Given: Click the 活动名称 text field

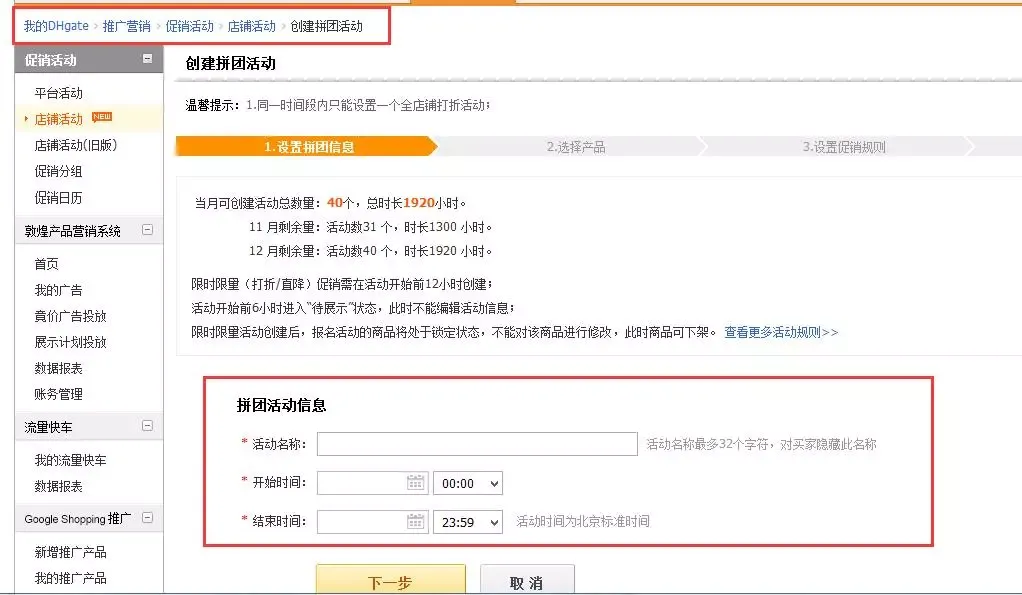Looking at the screenshot, I should point(477,444).
